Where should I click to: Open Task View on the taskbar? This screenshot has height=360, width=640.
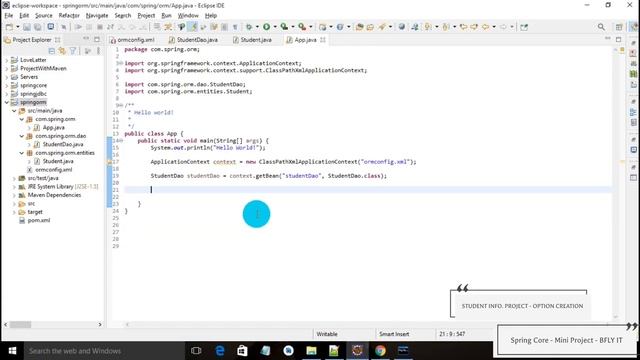(x=196, y=351)
